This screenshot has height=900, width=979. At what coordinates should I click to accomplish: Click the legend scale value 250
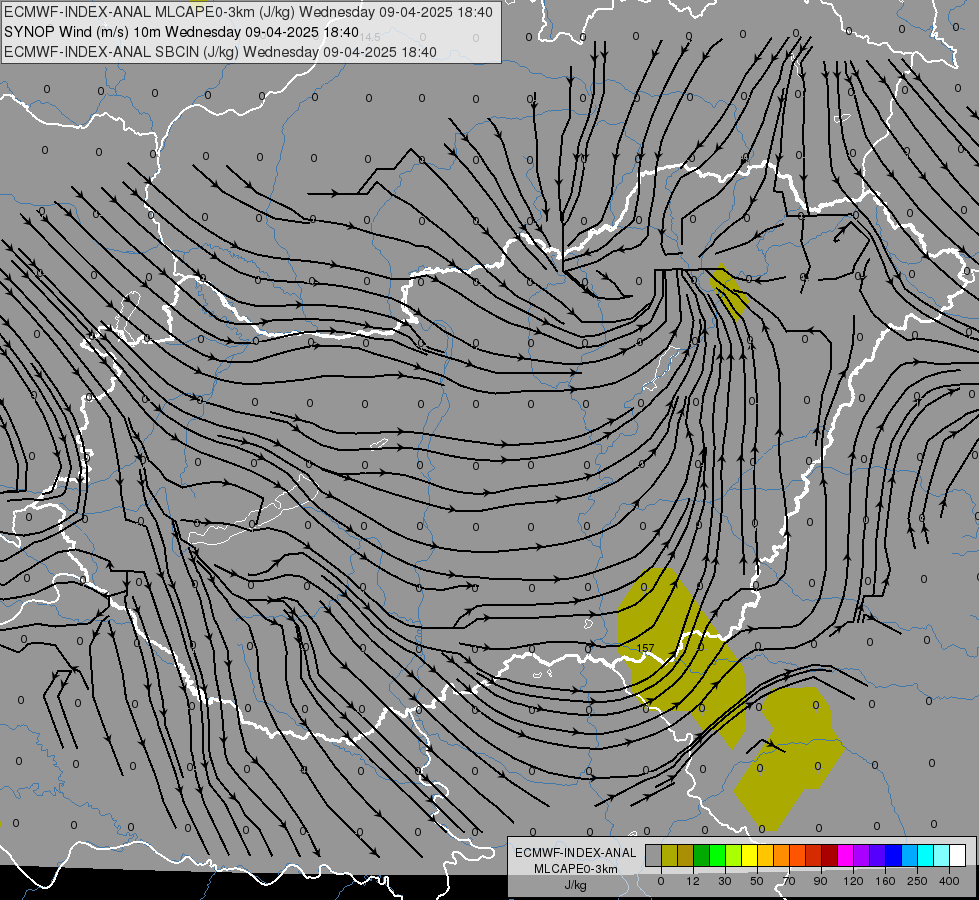pos(917,881)
